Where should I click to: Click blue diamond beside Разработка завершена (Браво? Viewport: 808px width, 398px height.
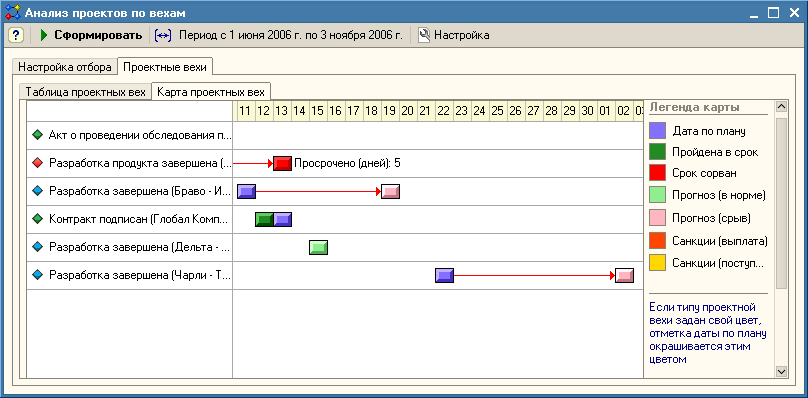(37, 191)
